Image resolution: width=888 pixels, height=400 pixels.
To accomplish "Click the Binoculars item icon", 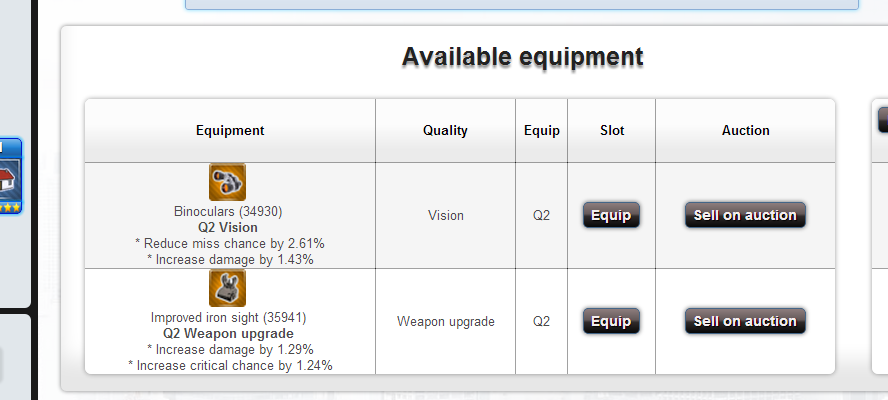I will point(227,182).
